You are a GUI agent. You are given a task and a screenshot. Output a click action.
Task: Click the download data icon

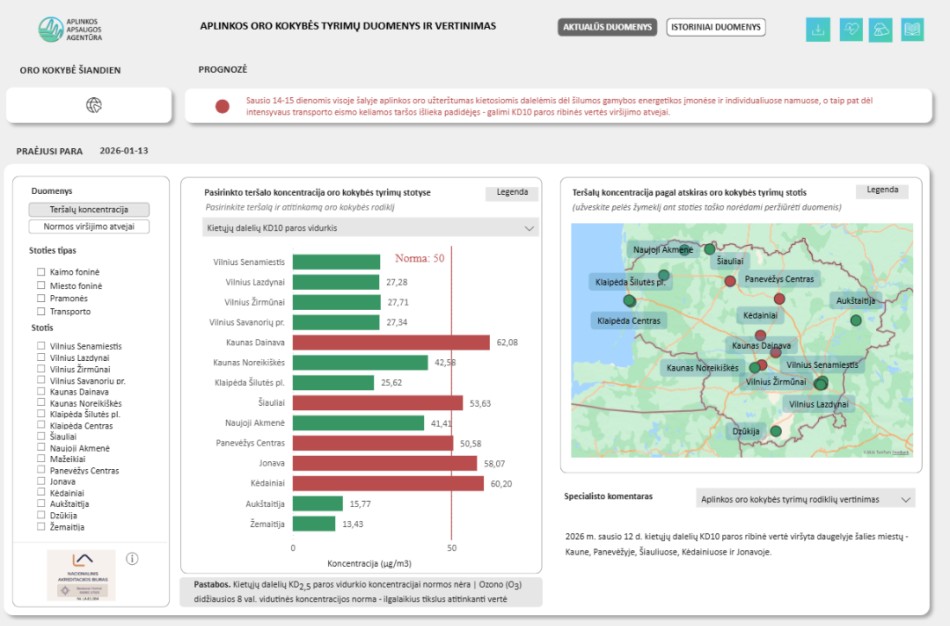(x=818, y=29)
